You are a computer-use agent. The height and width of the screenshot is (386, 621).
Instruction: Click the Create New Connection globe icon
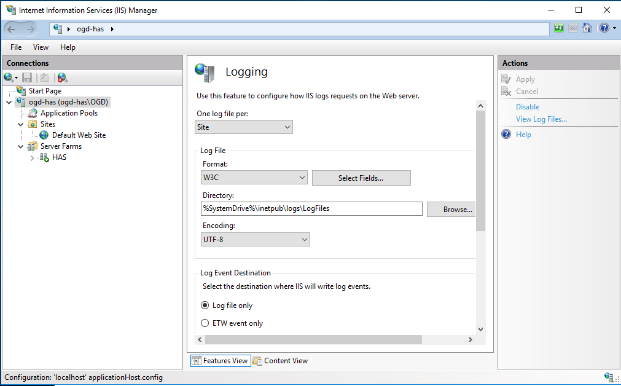9,78
